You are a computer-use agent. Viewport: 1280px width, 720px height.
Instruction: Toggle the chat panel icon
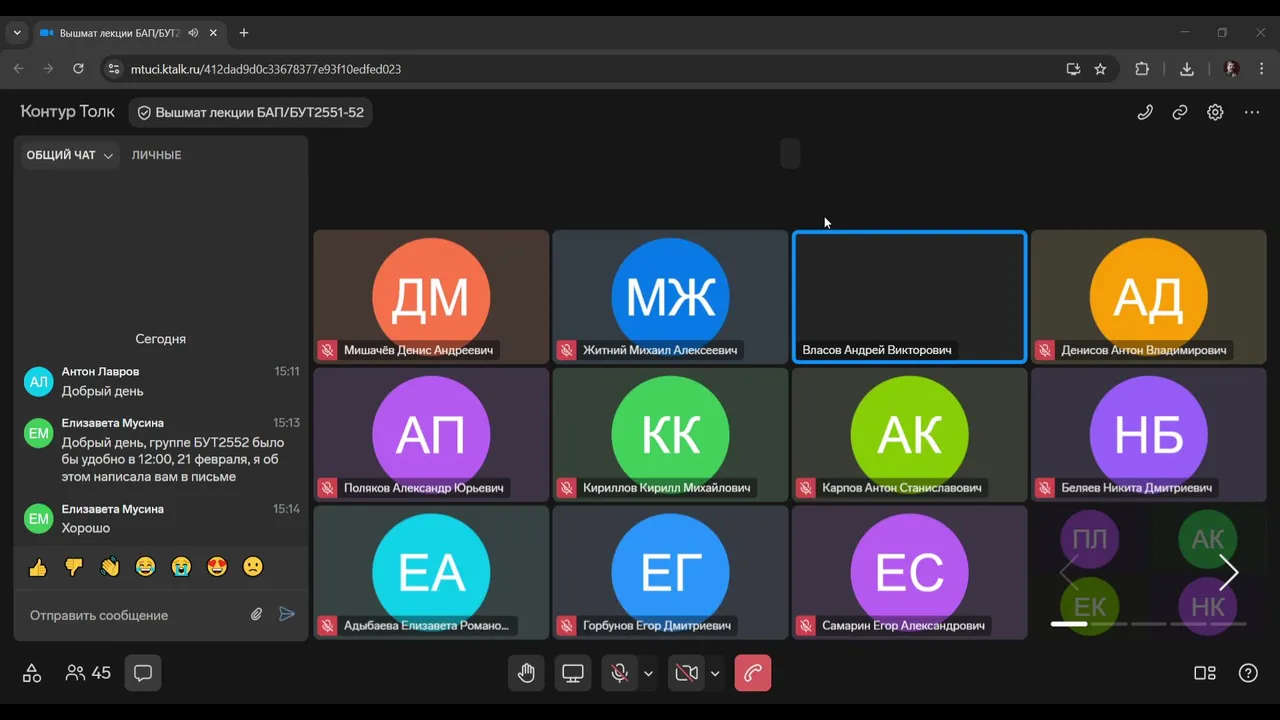coord(143,673)
